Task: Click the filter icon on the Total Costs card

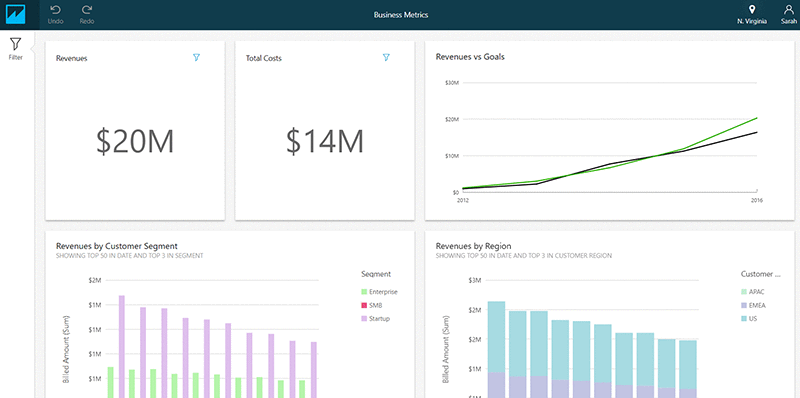Action: (x=386, y=58)
